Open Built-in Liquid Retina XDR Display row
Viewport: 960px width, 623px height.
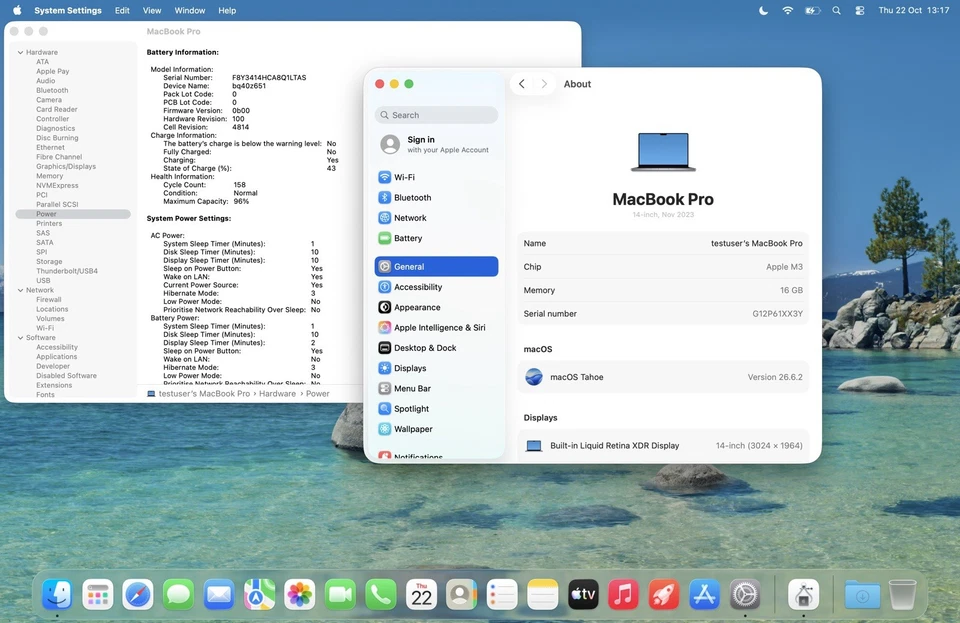[663, 446]
